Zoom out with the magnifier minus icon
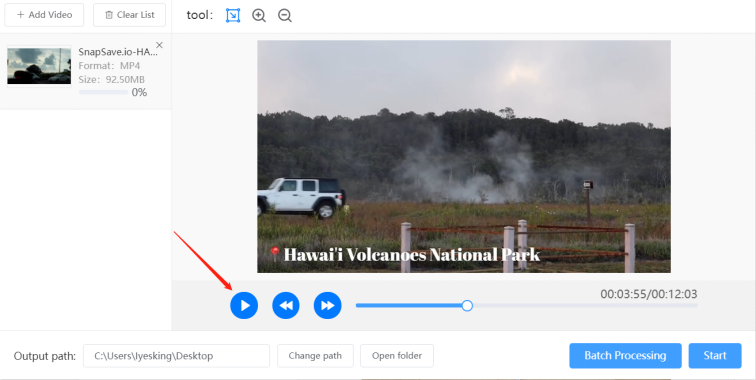 285,15
